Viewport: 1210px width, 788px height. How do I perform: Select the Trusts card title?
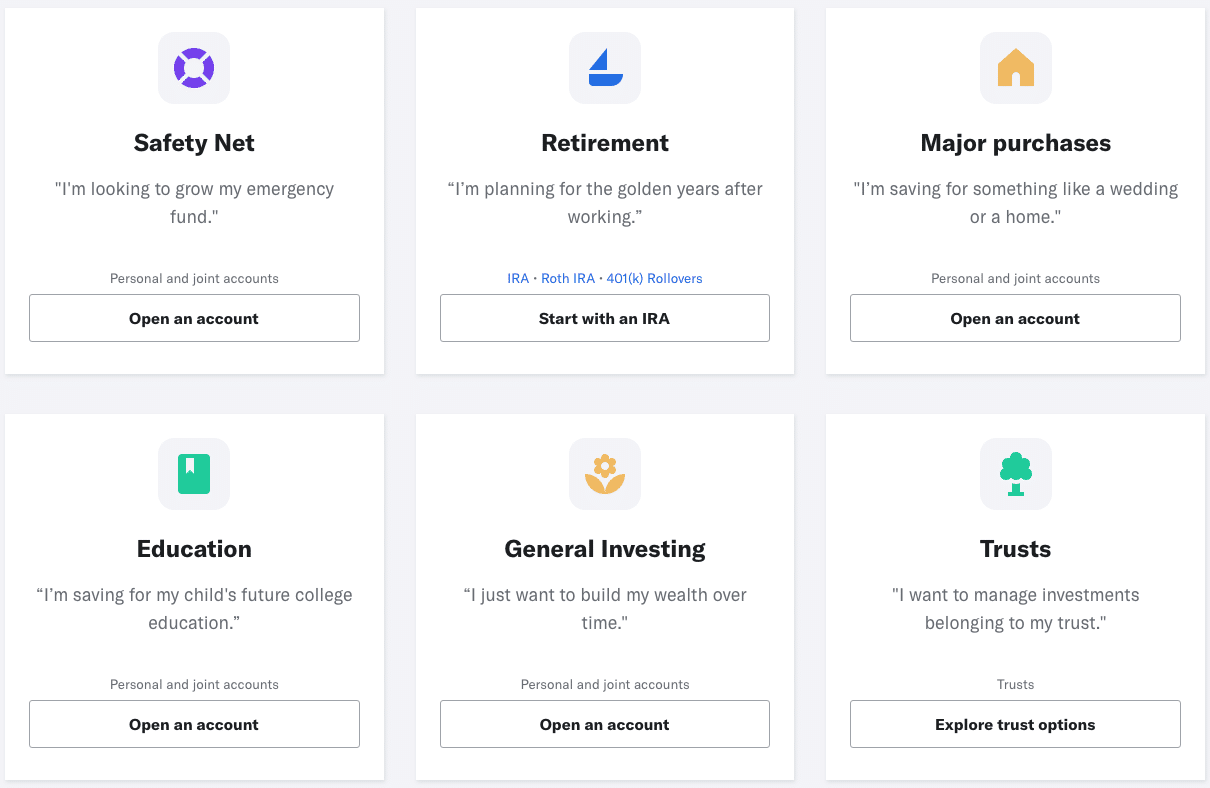[1015, 549]
